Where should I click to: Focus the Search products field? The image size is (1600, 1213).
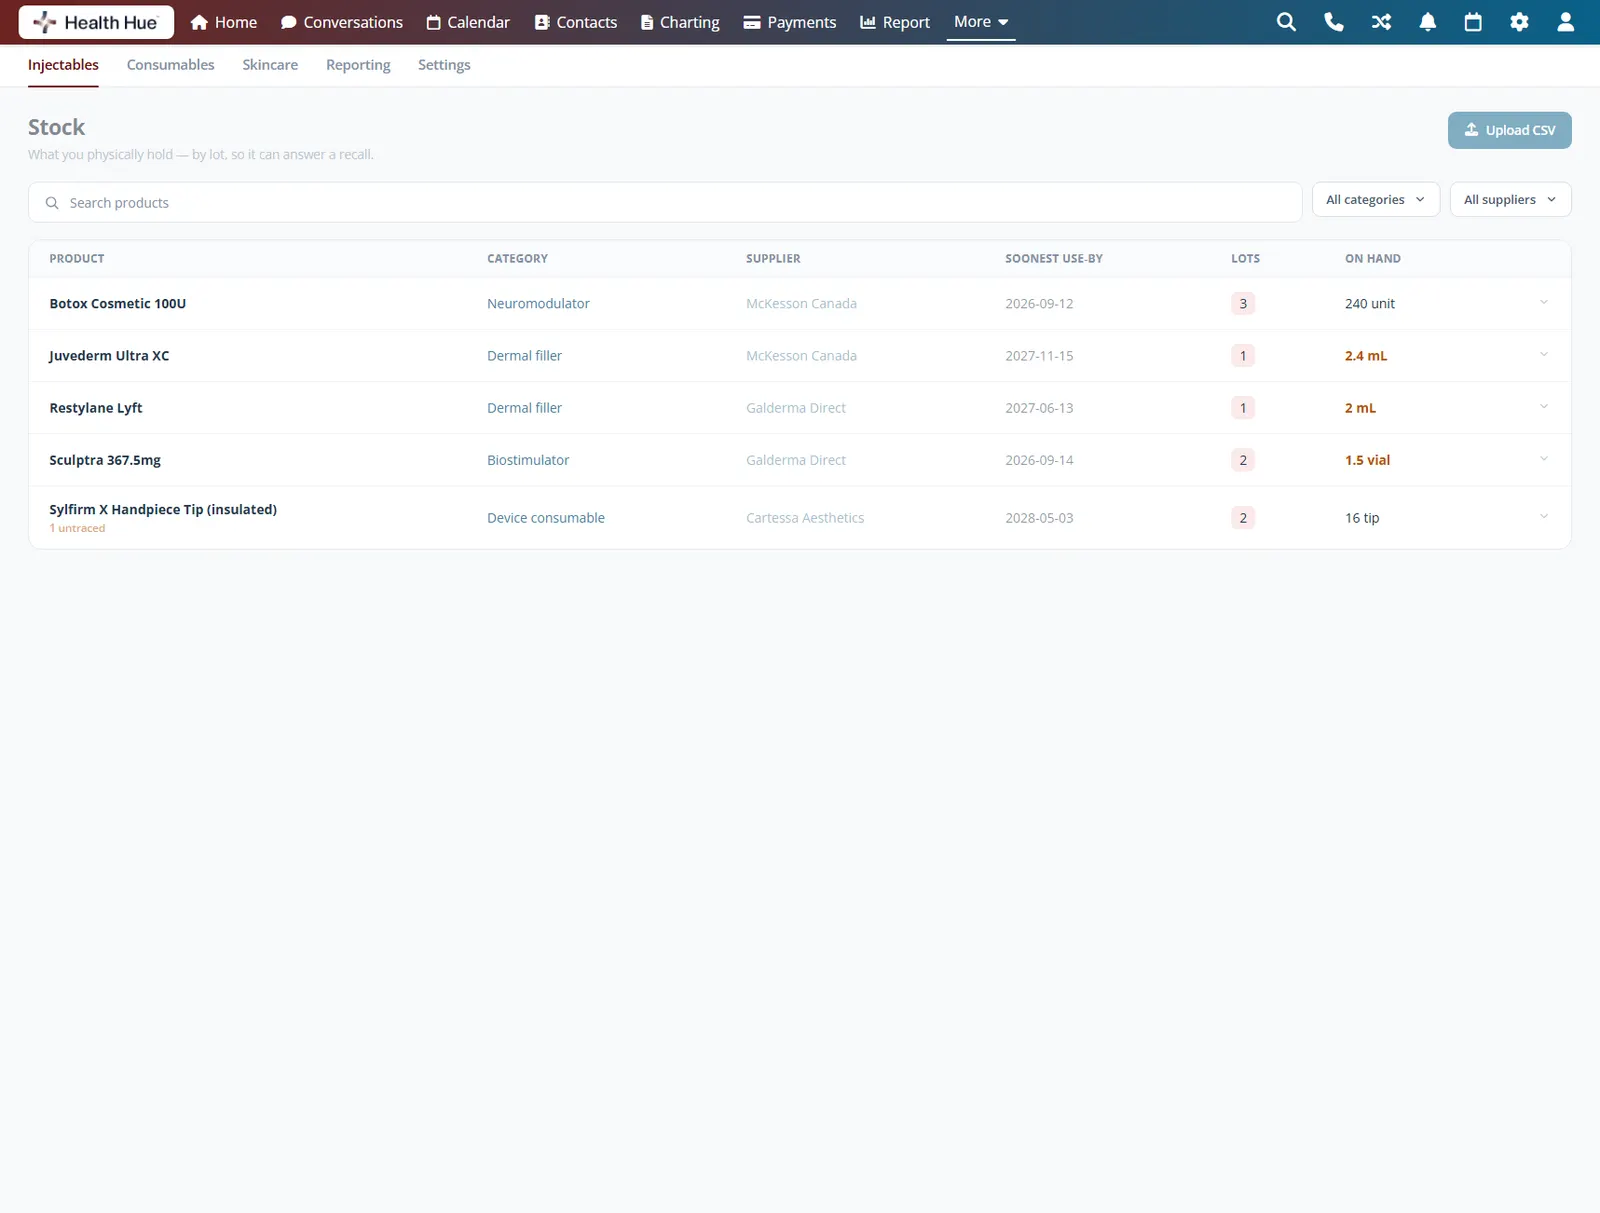pos(665,202)
